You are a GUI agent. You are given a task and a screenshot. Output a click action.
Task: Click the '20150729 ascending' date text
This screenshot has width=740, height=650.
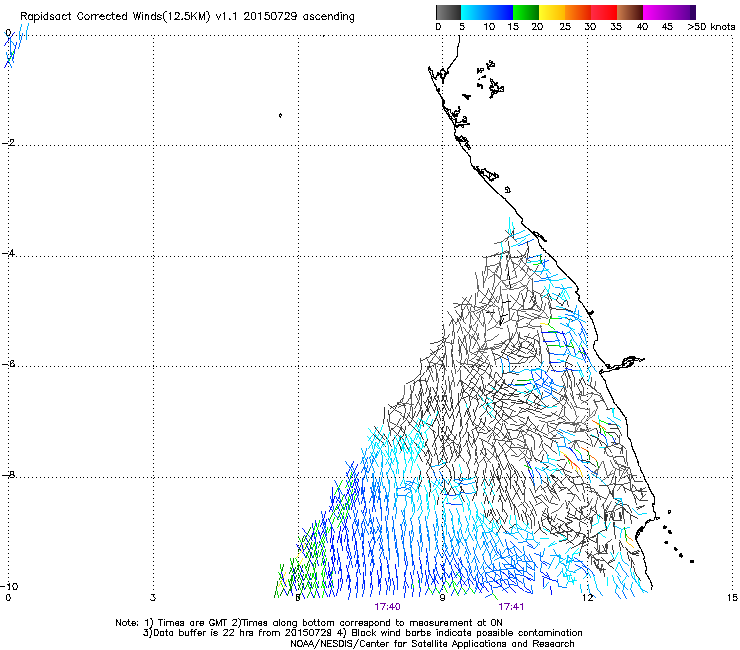pos(299,17)
